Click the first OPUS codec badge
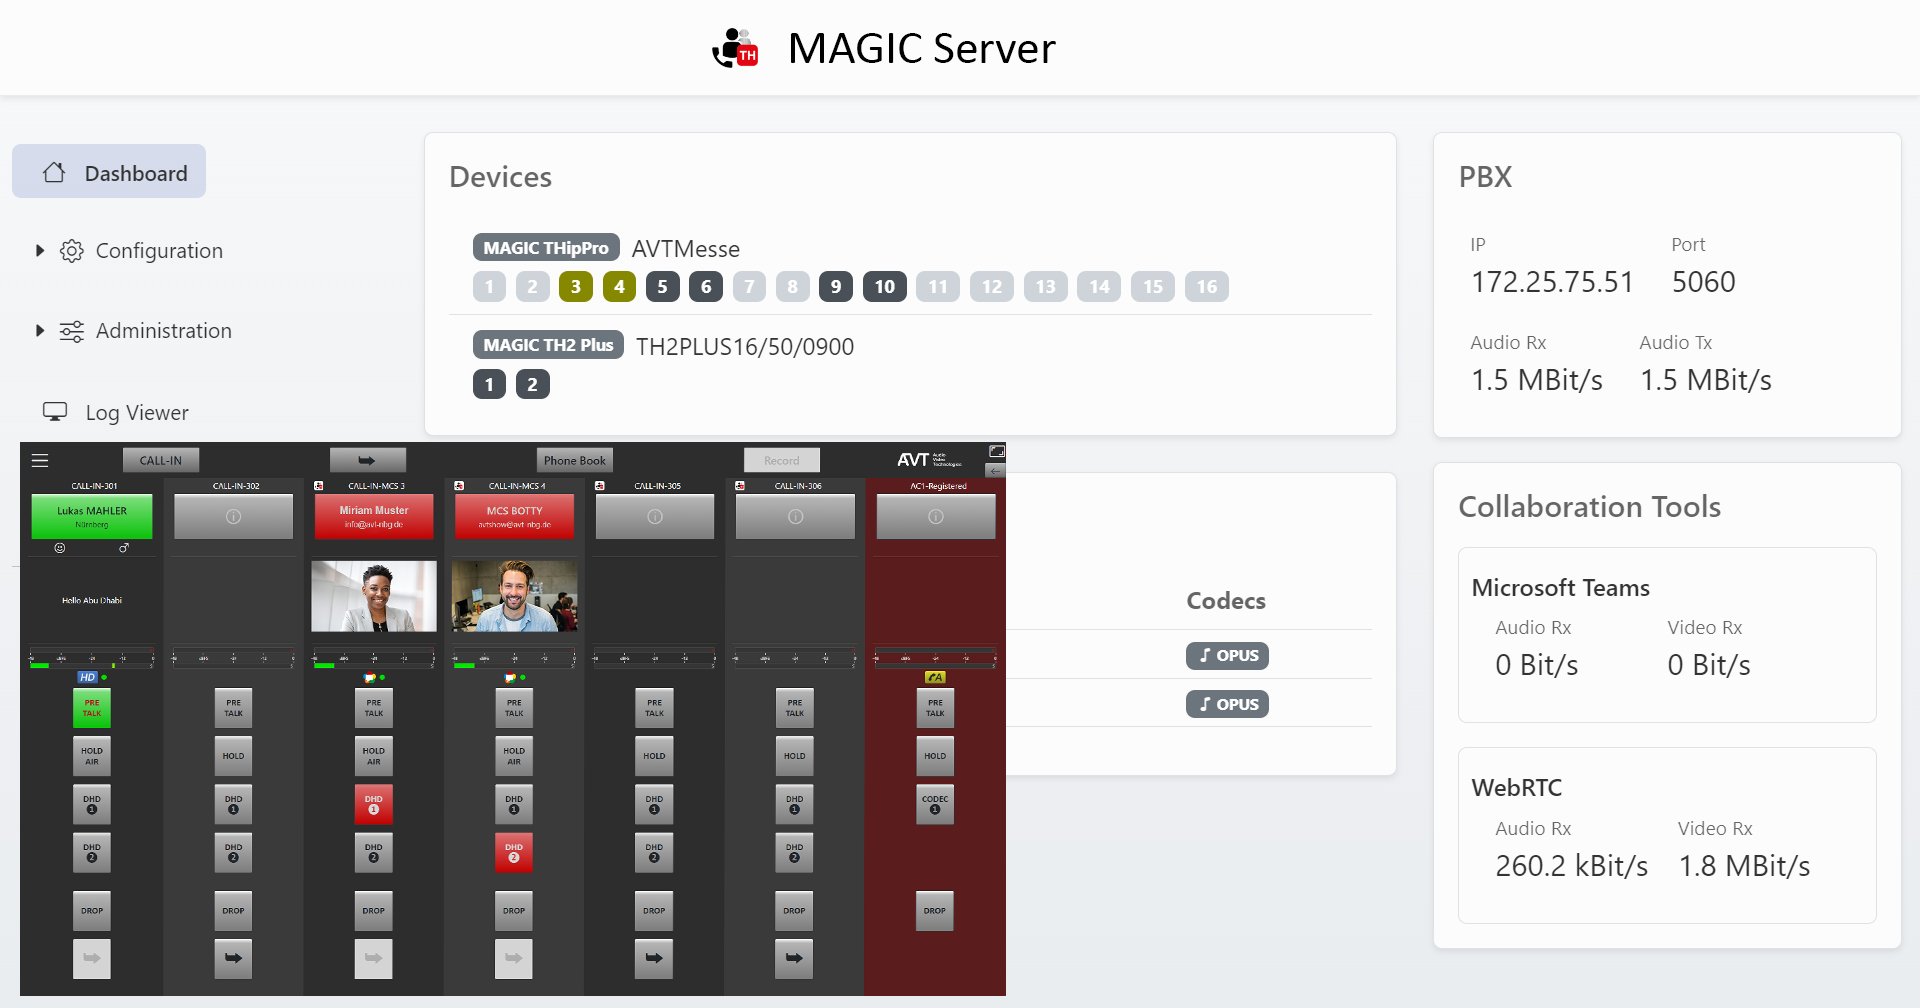 (x=1228, y=656)
